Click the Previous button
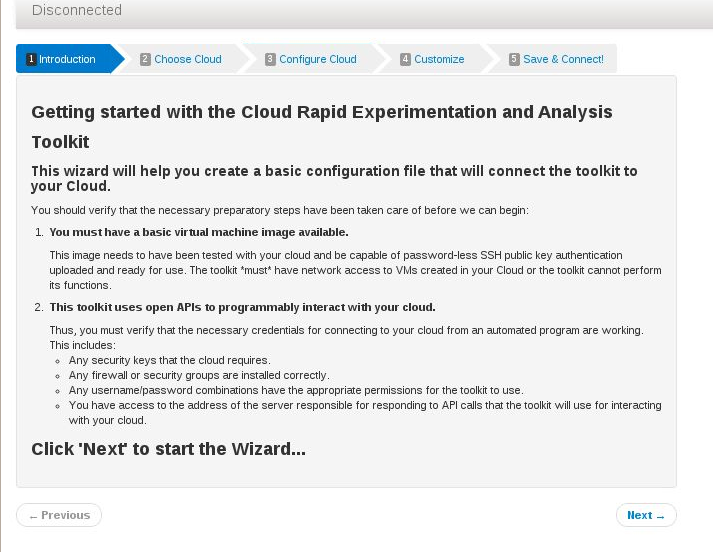Screen dimensions: 713x552 click(x=59, y=515)
